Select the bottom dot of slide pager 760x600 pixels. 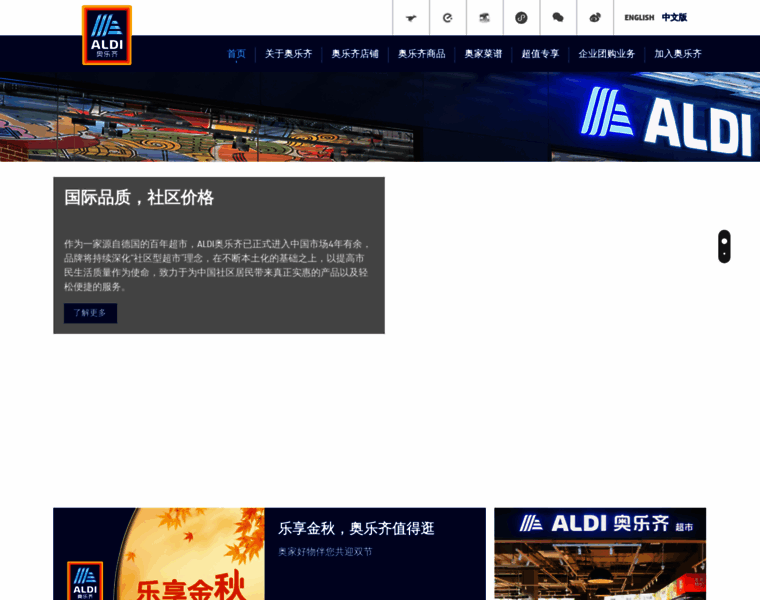[724, 253]
